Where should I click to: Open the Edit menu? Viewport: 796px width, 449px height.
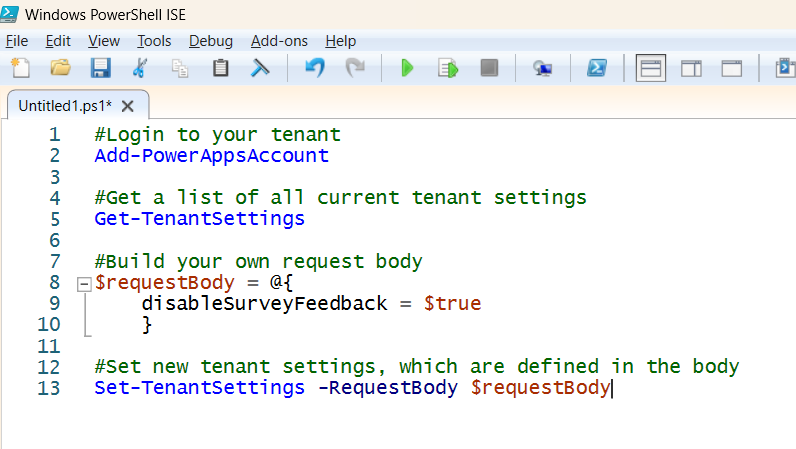point(58,41)
